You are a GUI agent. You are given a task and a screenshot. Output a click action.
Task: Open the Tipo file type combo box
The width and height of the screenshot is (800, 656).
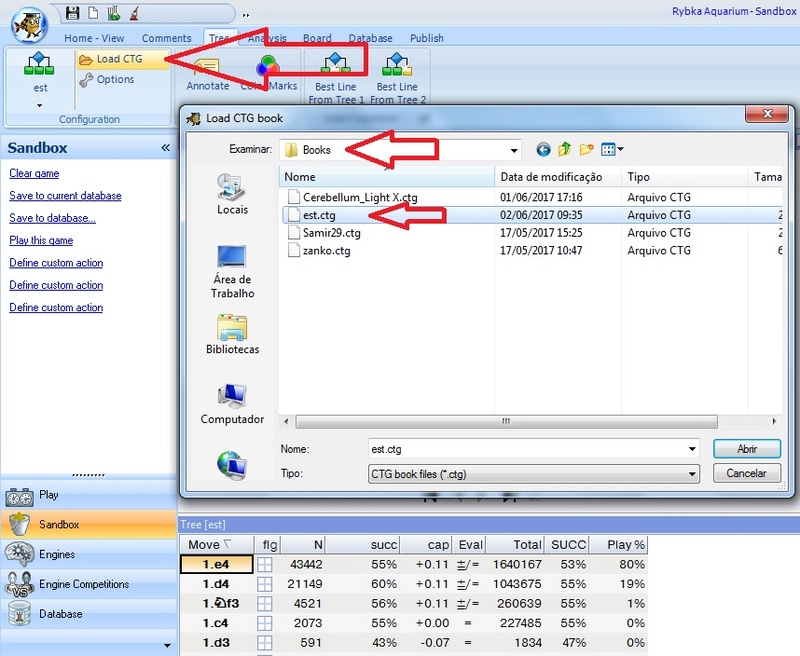tap(533, 474)
